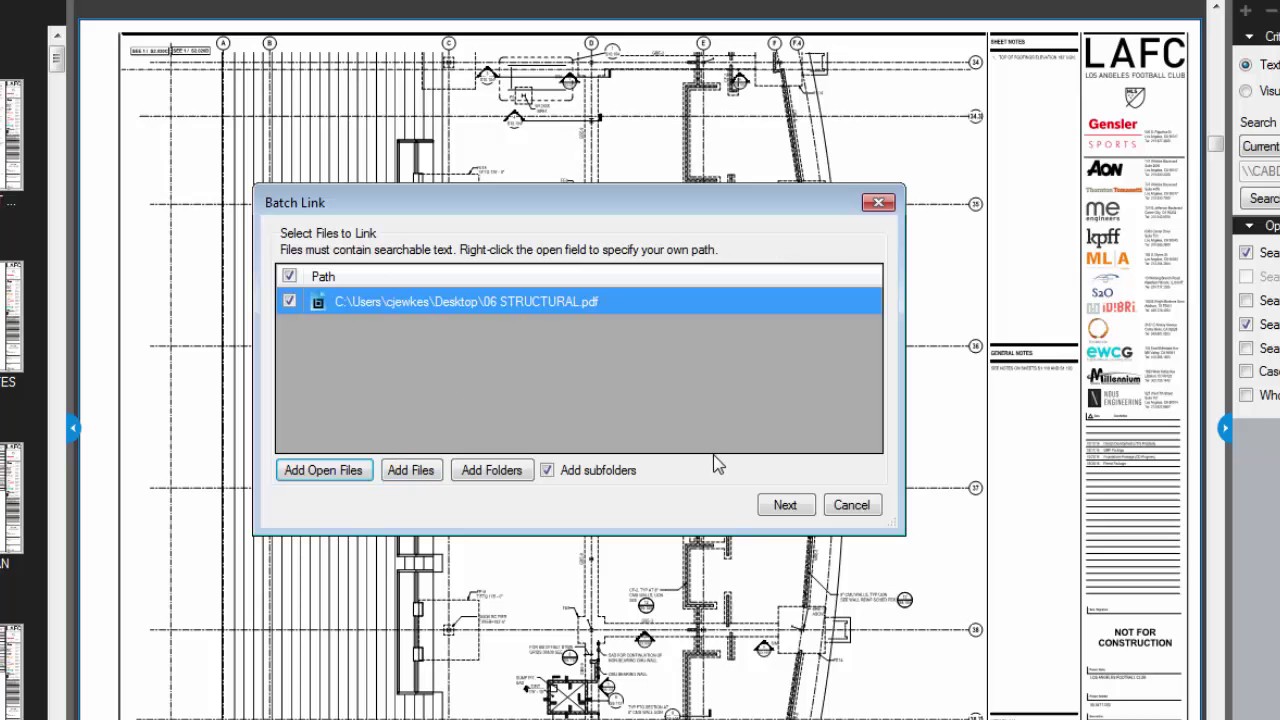This screenshot has height=720, width=1280.
Task: Click Next in Batch Link dialog
Action: (785, 505)
